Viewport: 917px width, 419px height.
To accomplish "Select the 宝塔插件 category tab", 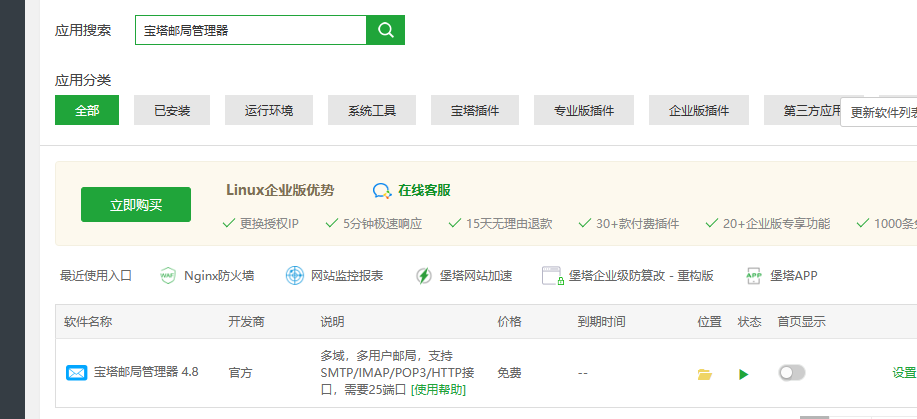I will 475,110.
